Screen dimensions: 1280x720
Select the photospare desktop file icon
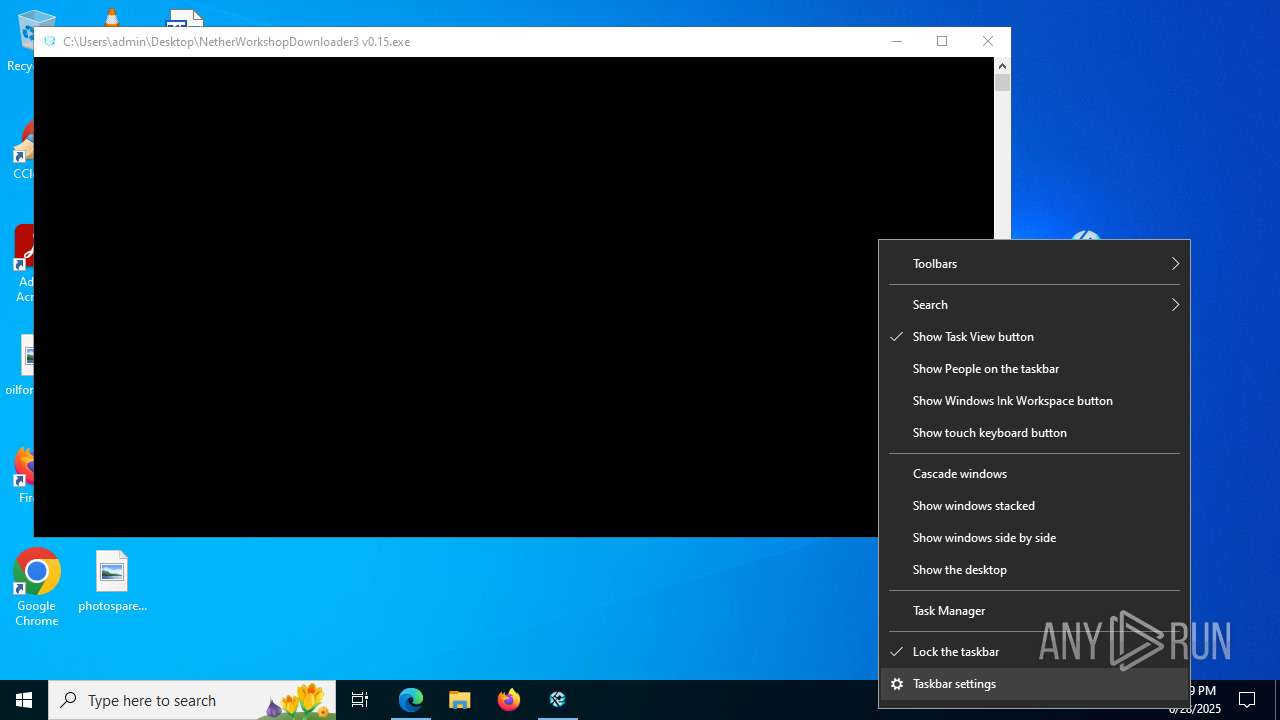point(112,581)
